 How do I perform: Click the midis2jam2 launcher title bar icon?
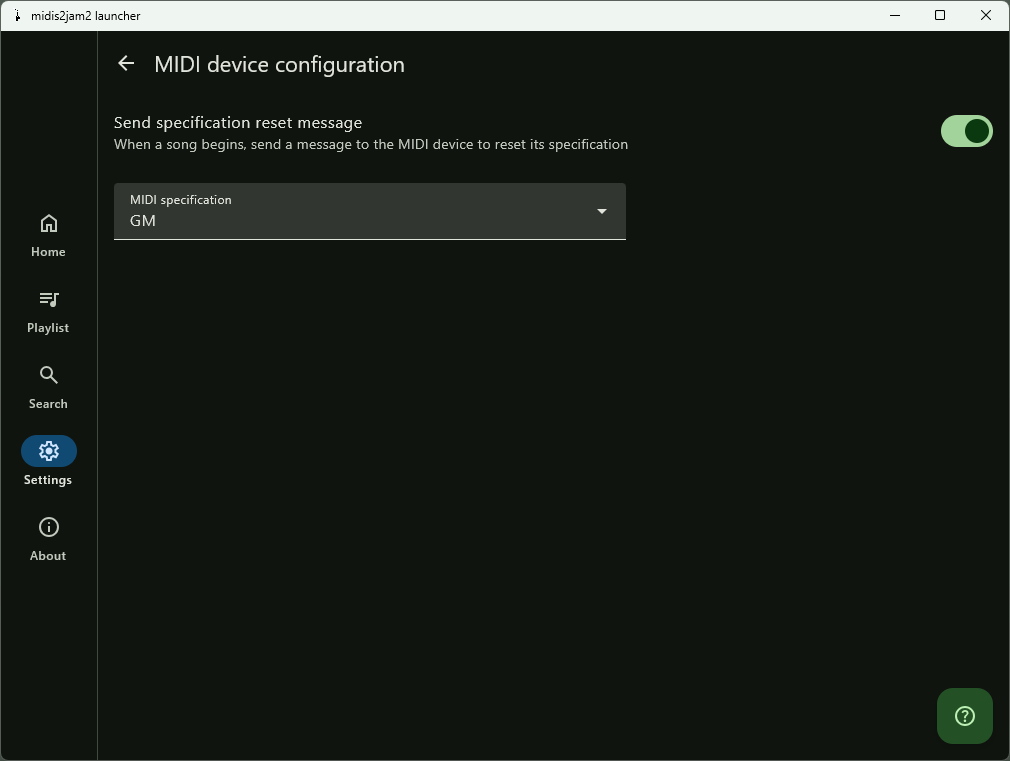[17, 15]
